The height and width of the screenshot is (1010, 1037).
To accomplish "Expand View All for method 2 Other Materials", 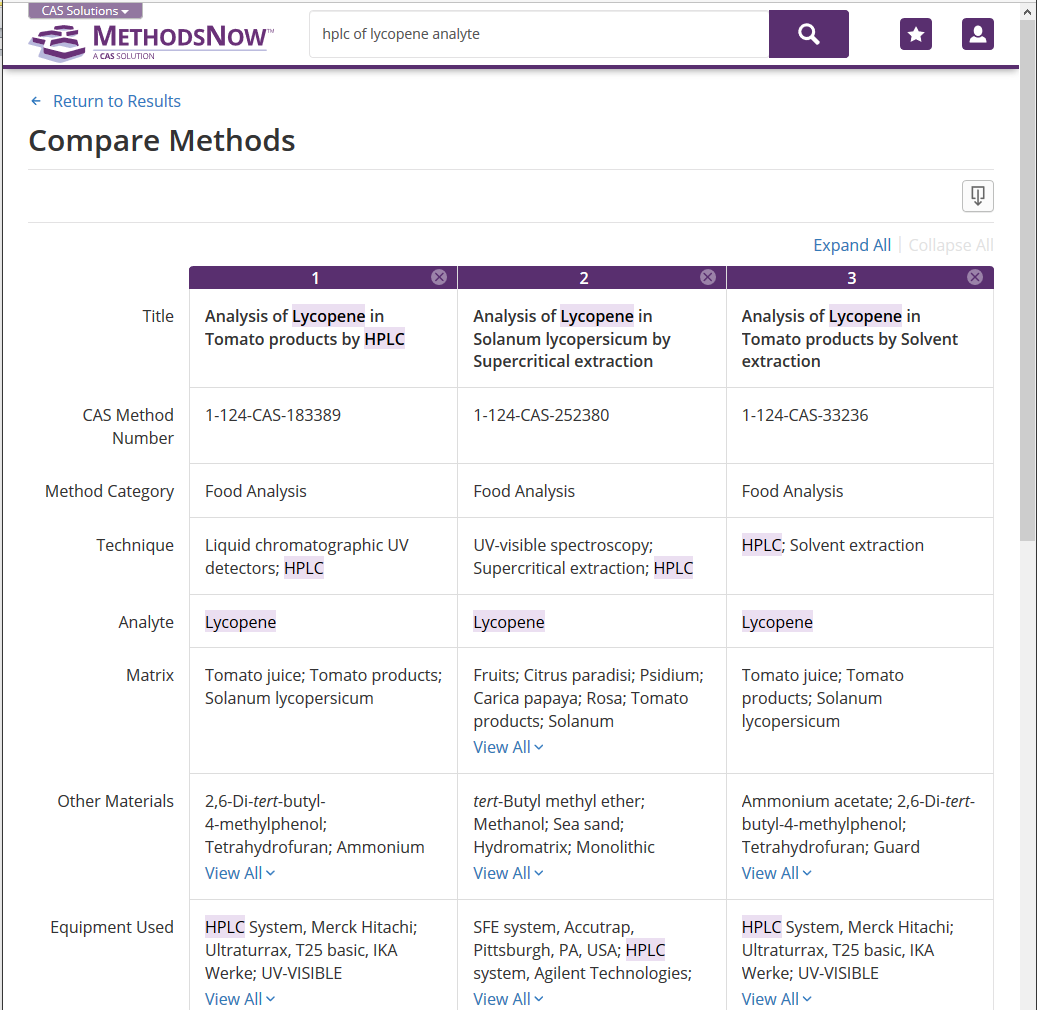I will point(508,873).
